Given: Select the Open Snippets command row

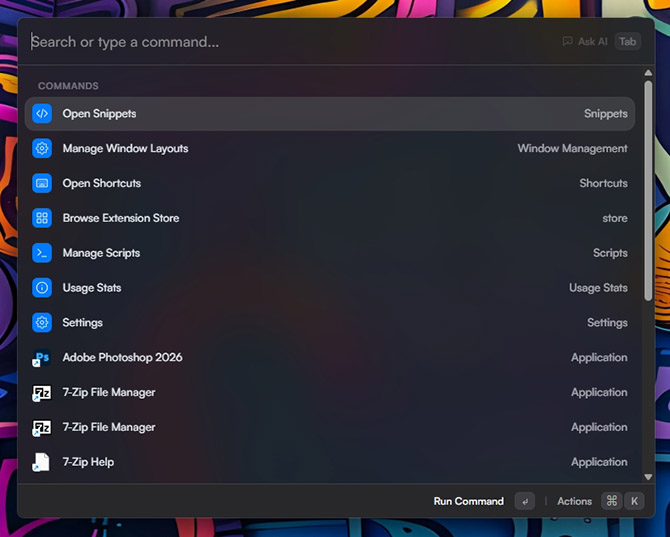Looking at the screenshot, I should [x=330, y=114].
